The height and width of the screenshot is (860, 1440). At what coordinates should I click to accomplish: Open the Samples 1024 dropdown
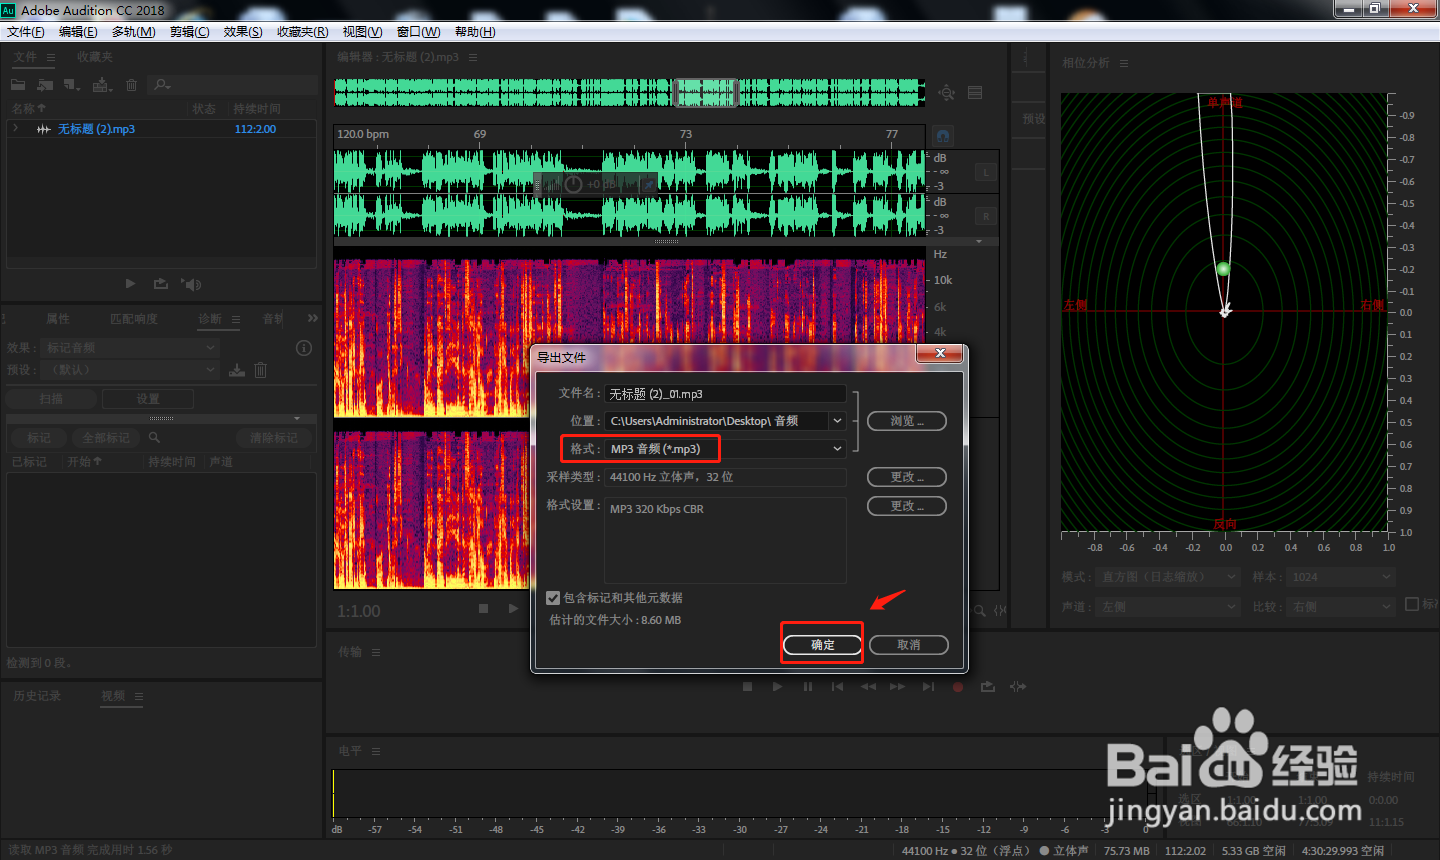[x=1340, y=577]
